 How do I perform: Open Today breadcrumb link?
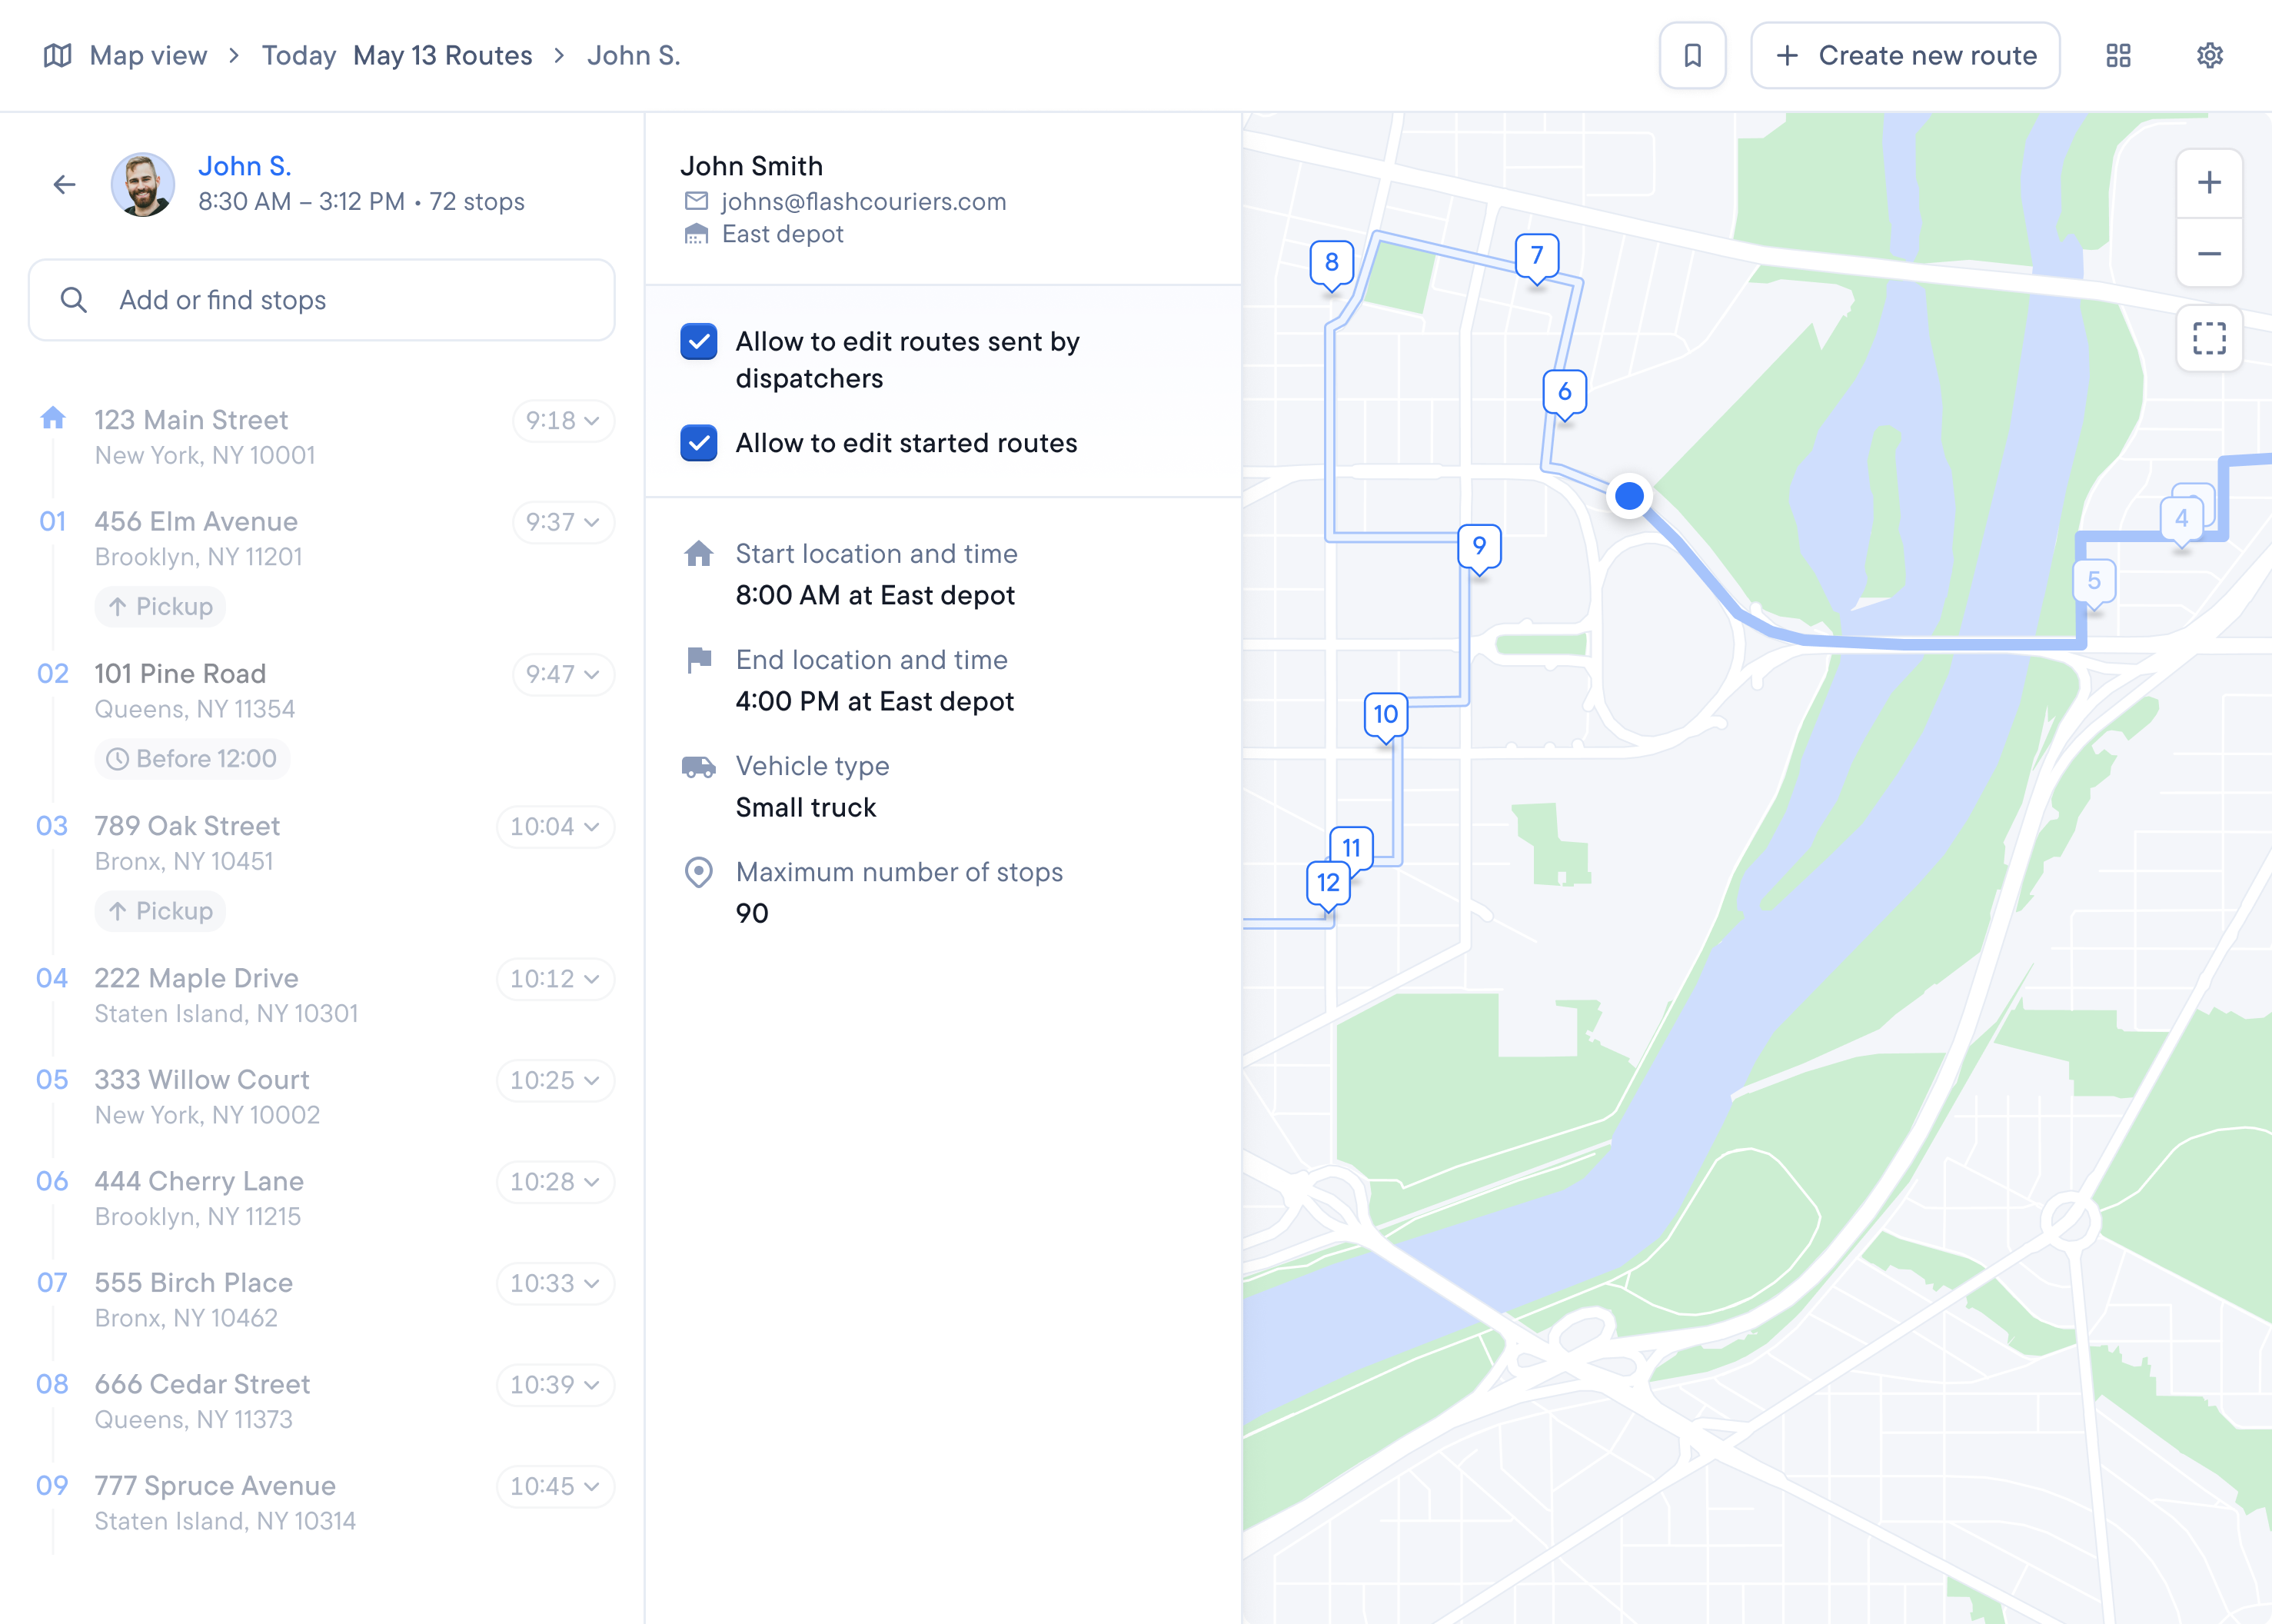point(299,55)
